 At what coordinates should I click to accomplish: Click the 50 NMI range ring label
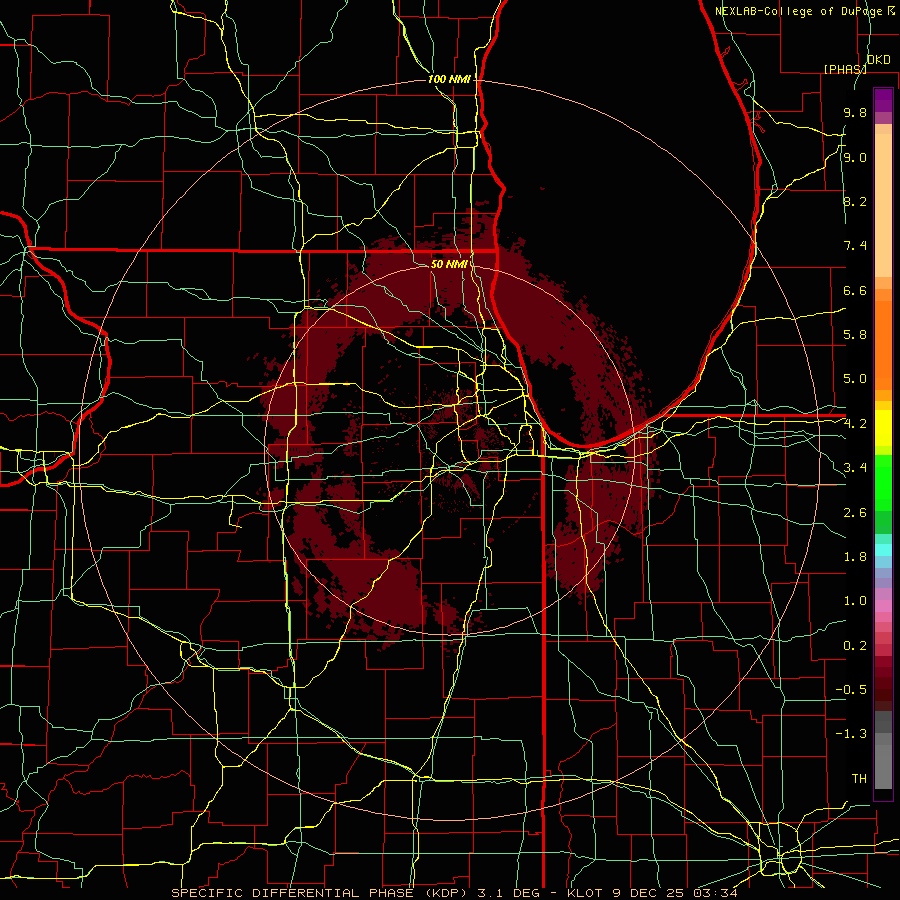coord(449,264)
